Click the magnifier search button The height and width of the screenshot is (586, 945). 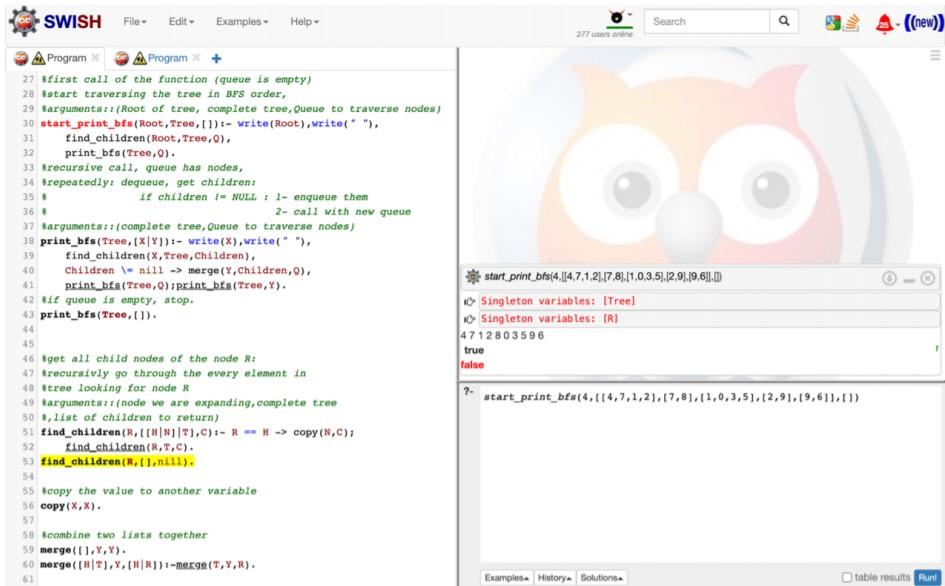pyautogui.click(x=783, y=22)
